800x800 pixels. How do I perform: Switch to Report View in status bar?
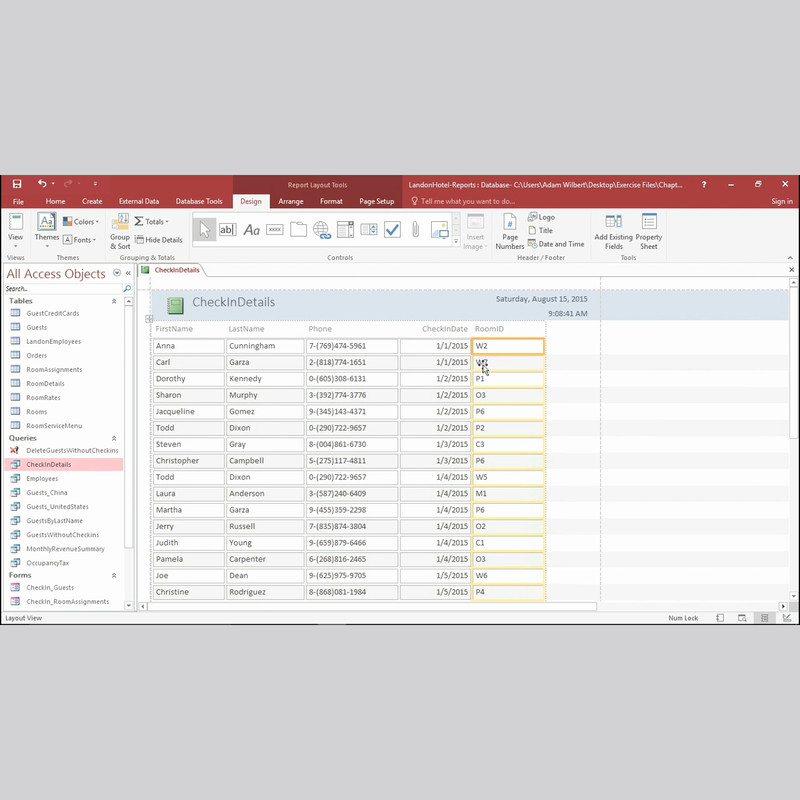click(x=720, y=618)
